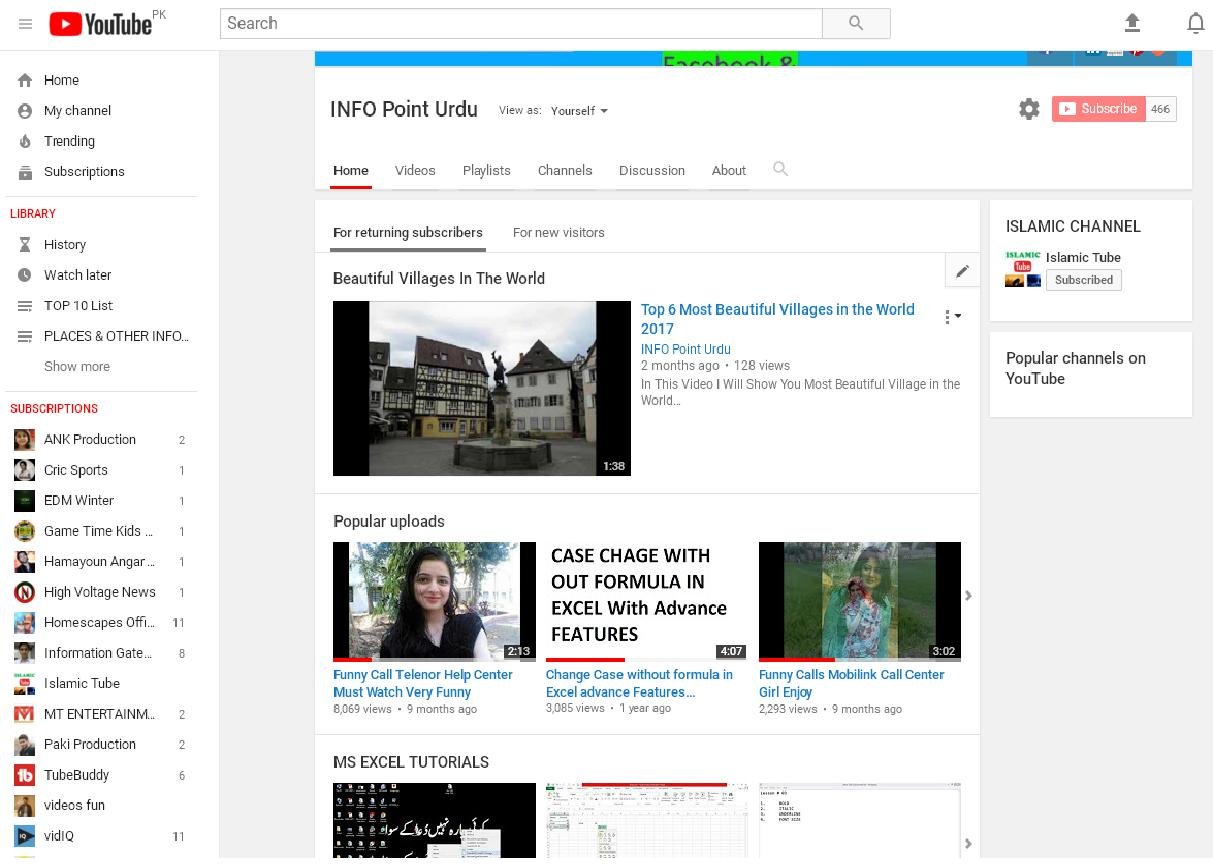The image size is (1213, 864).
Task: Open 'Funny Call Telenor Help Center' title link
Action: (423, 683)
